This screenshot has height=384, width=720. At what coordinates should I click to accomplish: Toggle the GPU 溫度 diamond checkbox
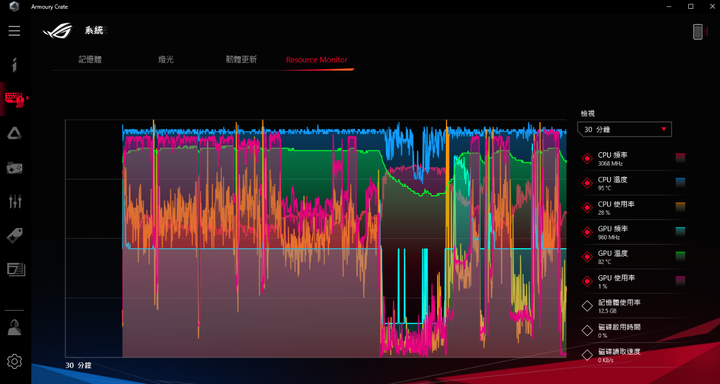coord(587,257)
